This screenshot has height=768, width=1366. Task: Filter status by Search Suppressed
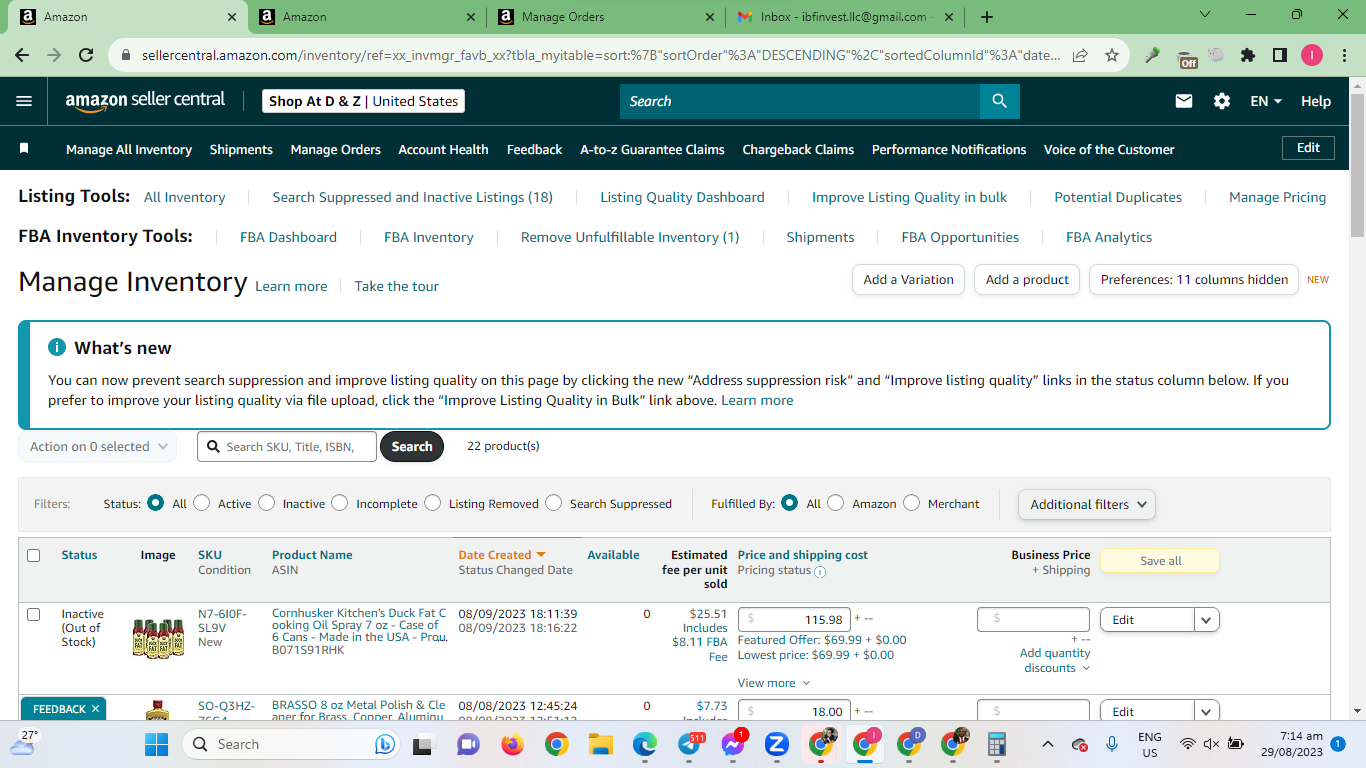click(x=553, y=503)
